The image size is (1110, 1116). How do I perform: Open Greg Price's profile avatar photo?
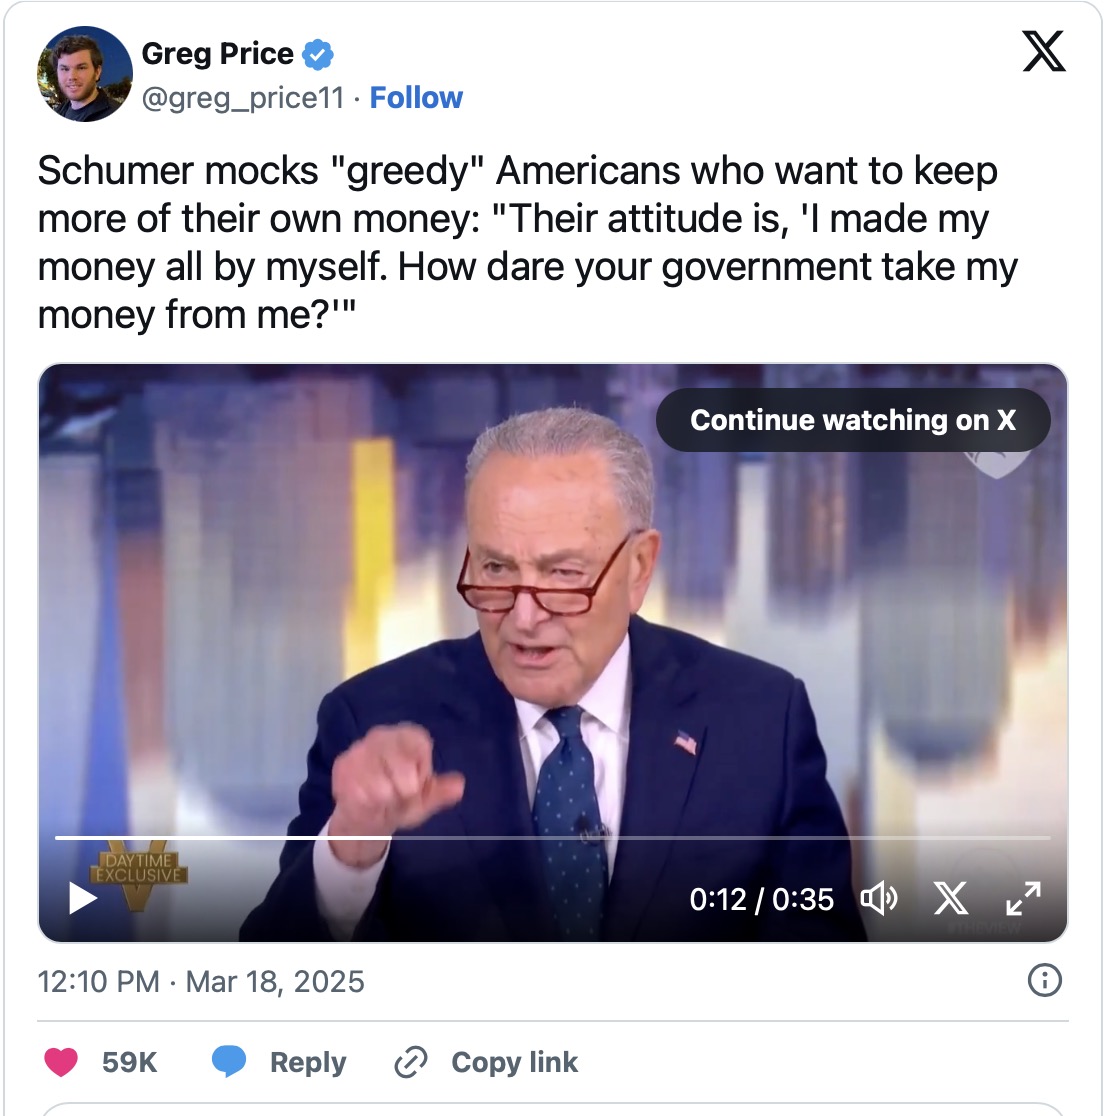(85, 74)
